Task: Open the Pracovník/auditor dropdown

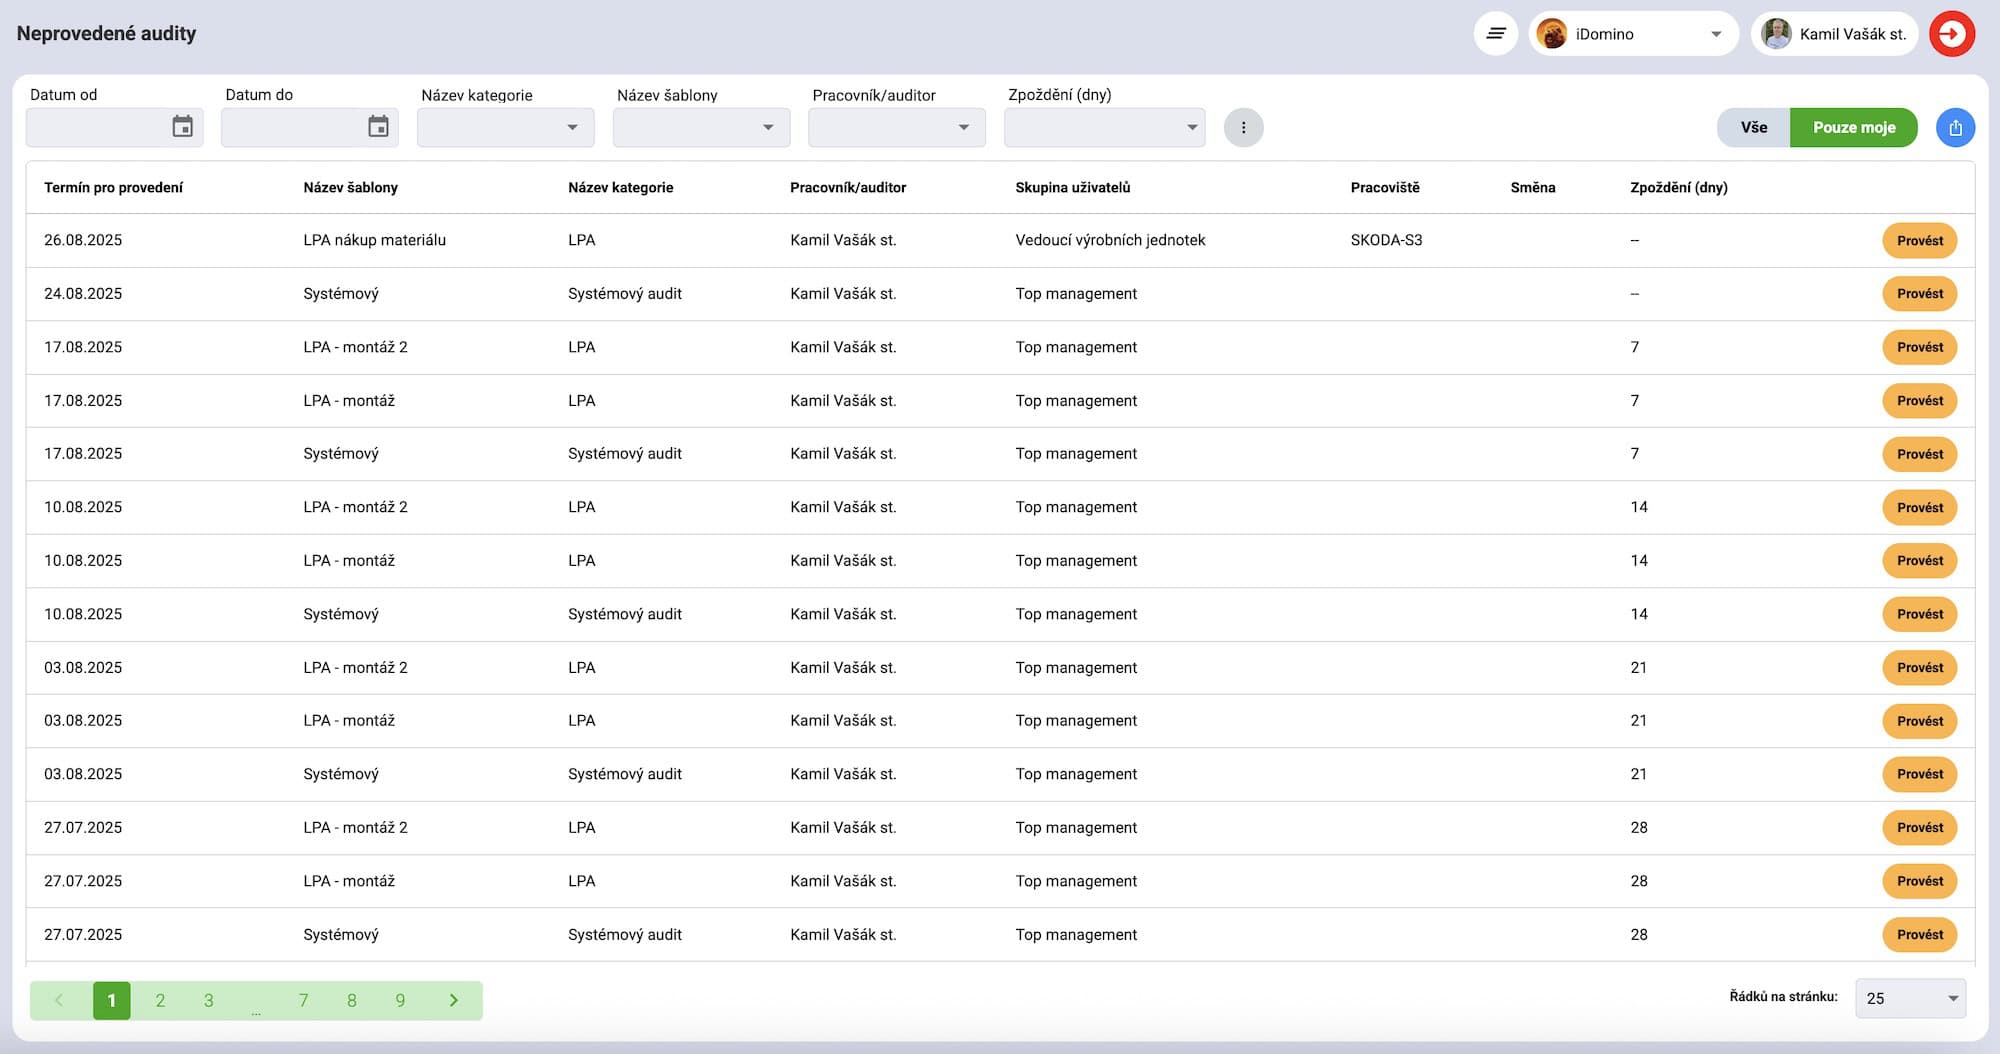Action: 896,128
